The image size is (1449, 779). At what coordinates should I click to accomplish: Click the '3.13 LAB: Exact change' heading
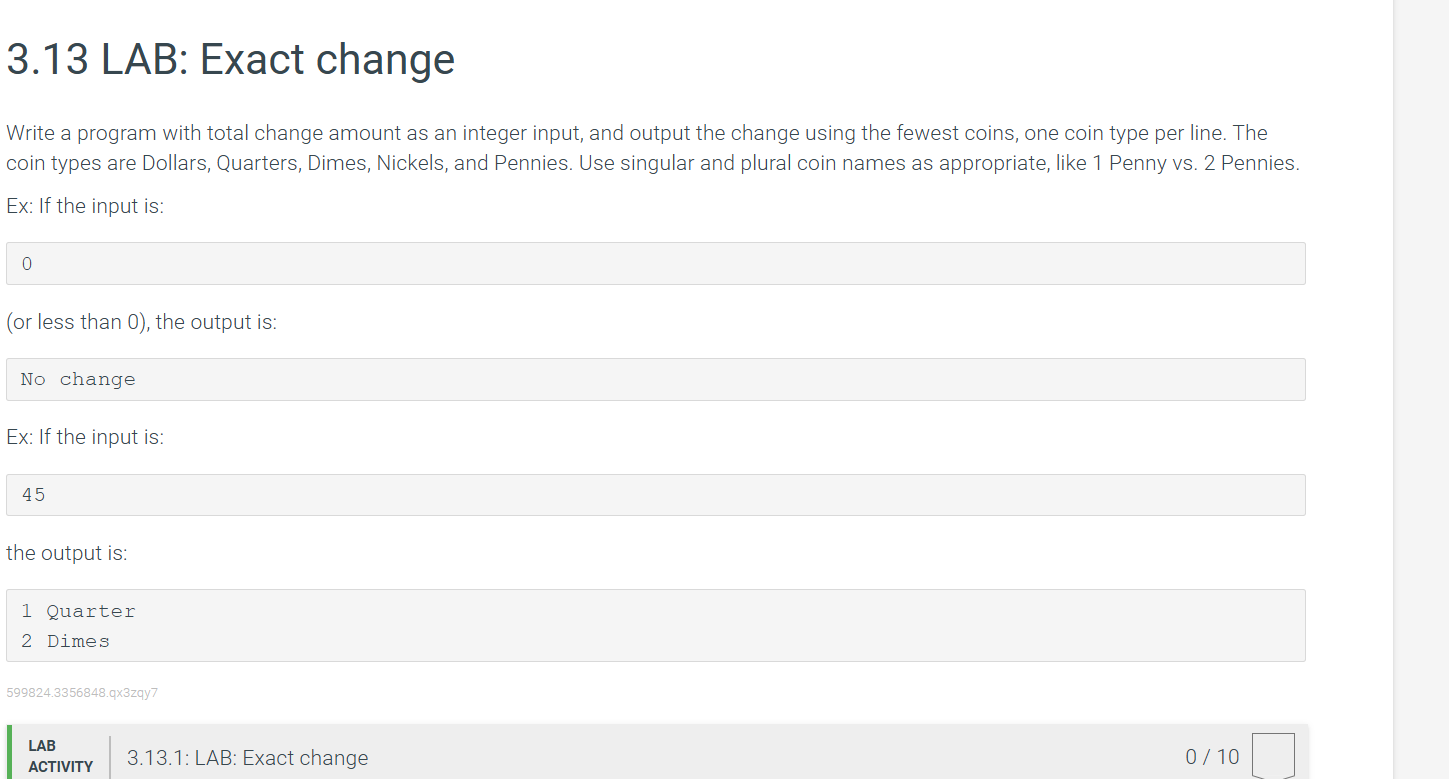tap(230, 60)
